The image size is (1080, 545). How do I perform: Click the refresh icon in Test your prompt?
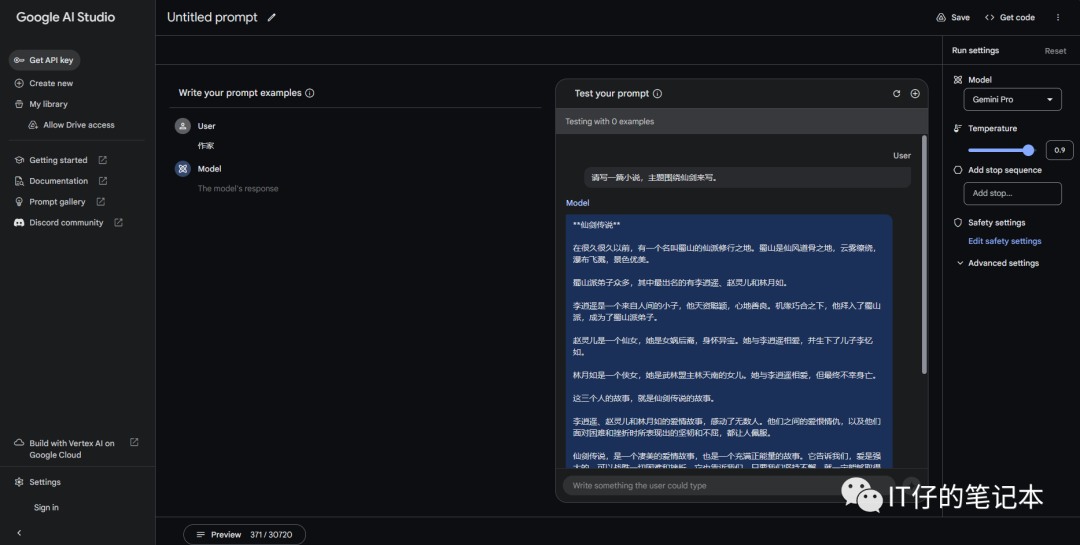coord(897,94)
